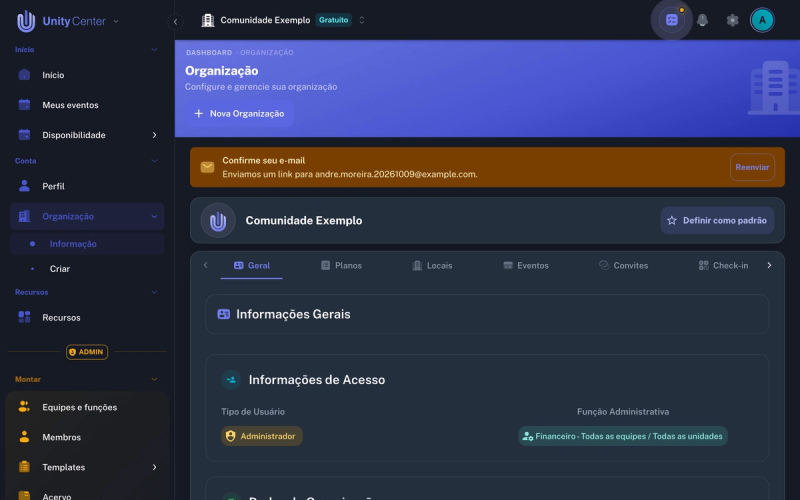This screenshot has height=500, width=800.
Task: Select the Informação sub-item
Action: [87, 244]
